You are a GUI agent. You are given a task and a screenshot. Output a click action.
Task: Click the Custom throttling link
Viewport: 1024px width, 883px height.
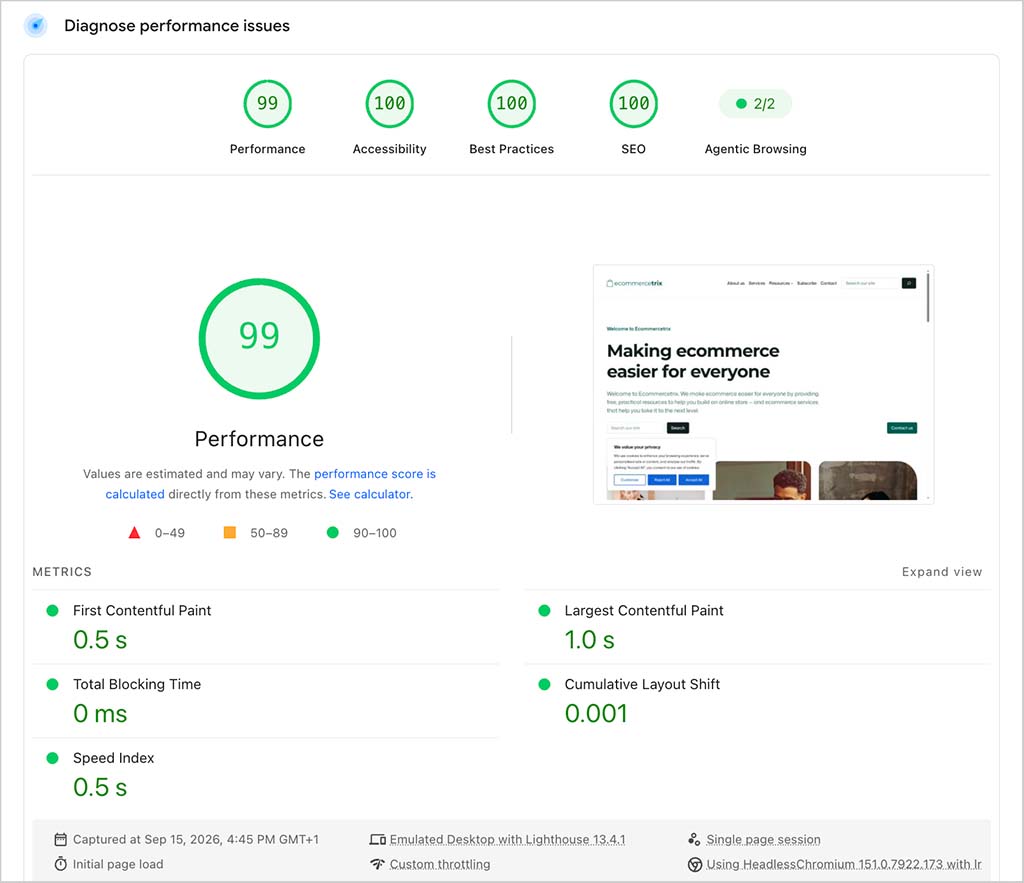[440, 864]
